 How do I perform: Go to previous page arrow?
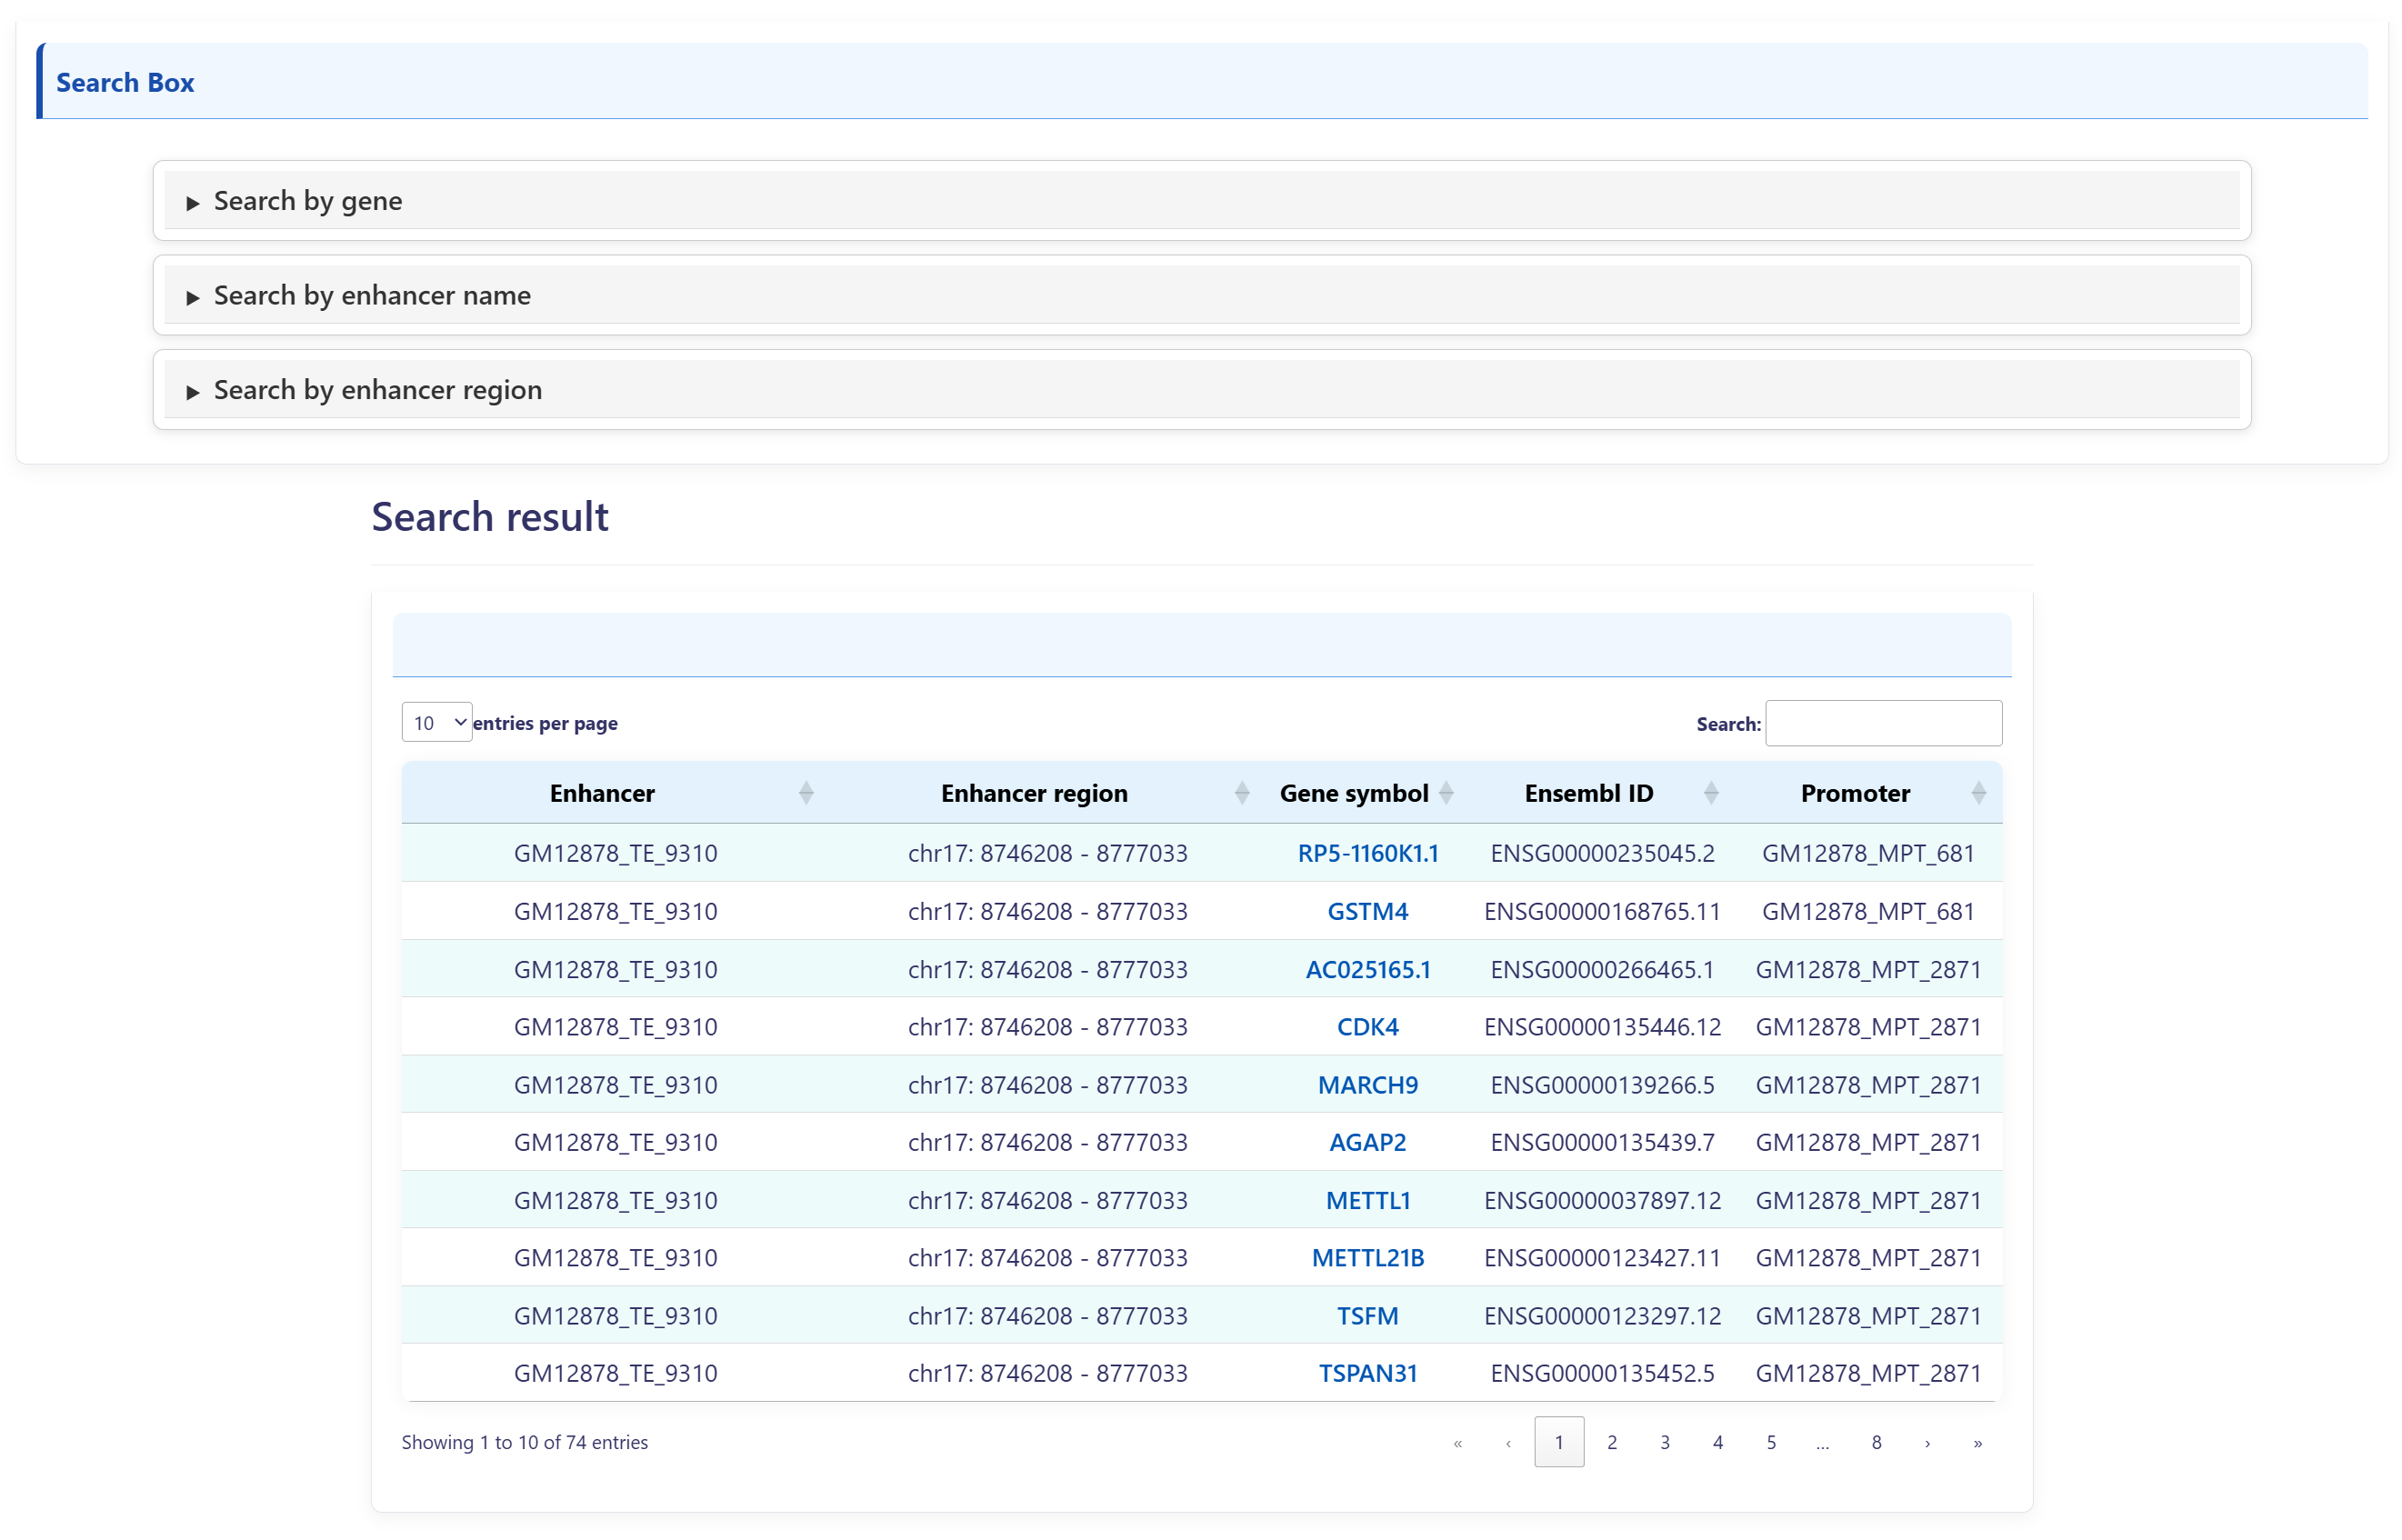pos(1507,1442)
